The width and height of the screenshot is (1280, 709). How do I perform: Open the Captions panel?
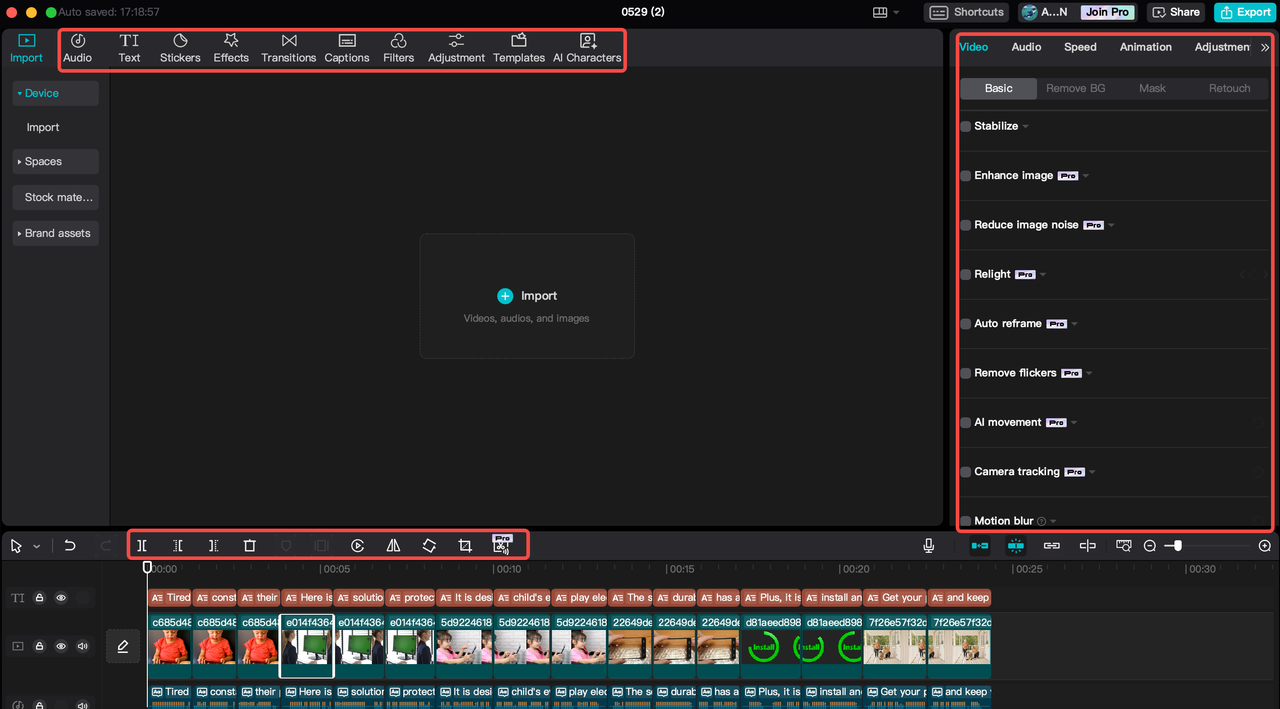(347, 47)
